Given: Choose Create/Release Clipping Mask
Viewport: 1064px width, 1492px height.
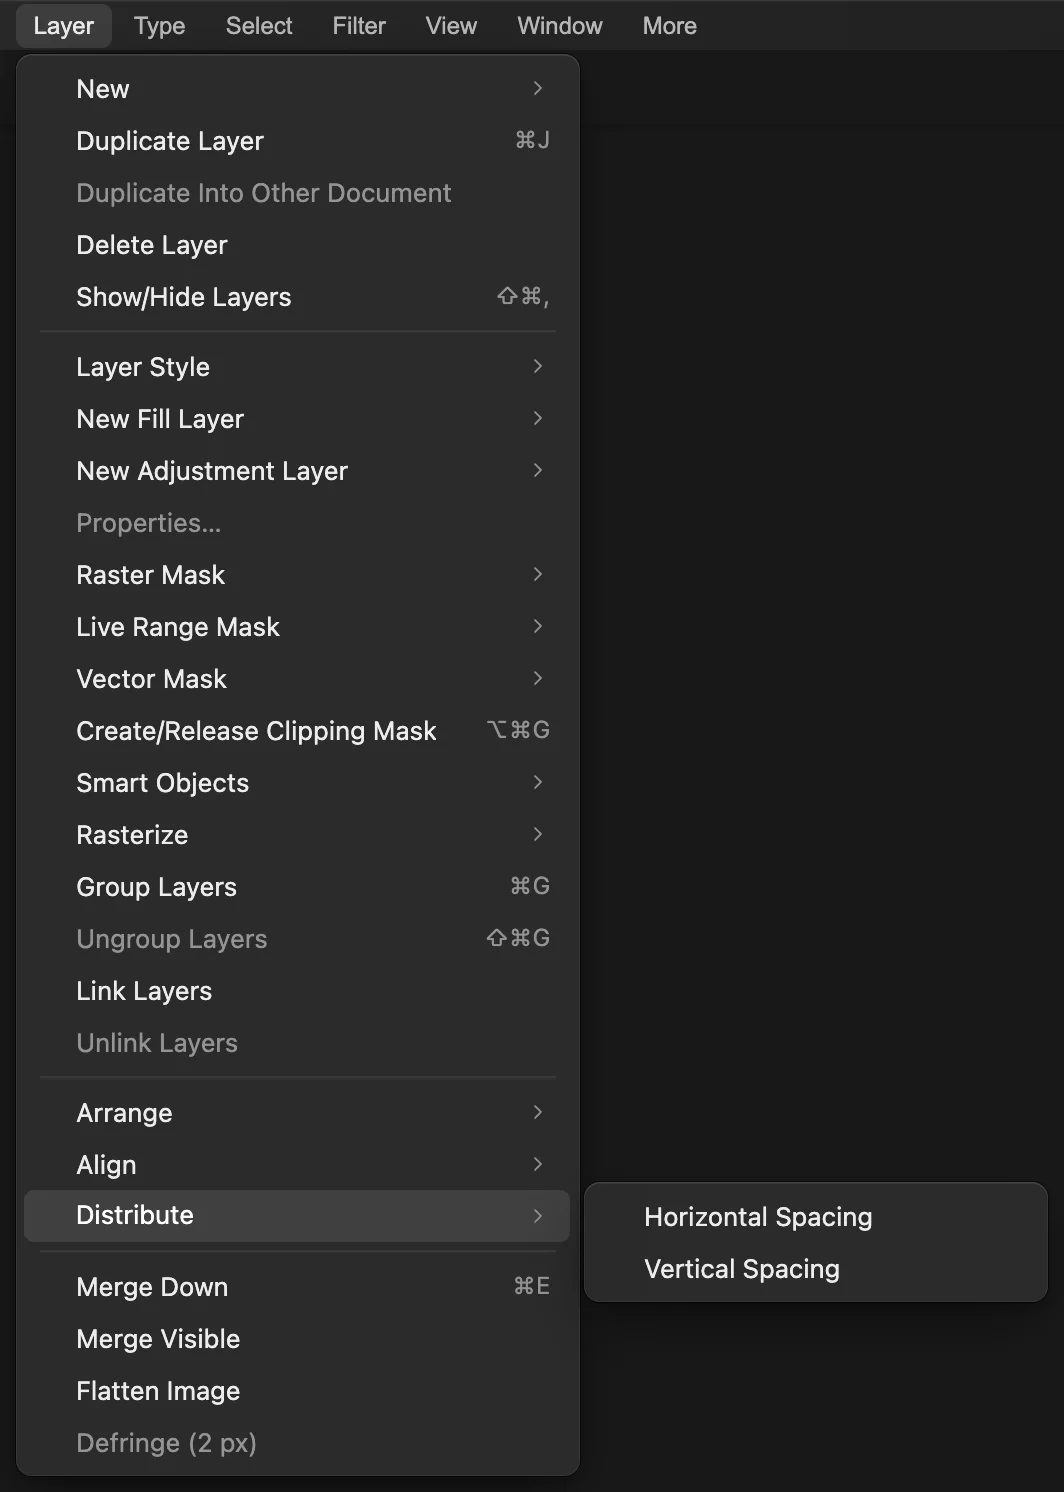Looking at the screenshot, I should coord(297,731).
